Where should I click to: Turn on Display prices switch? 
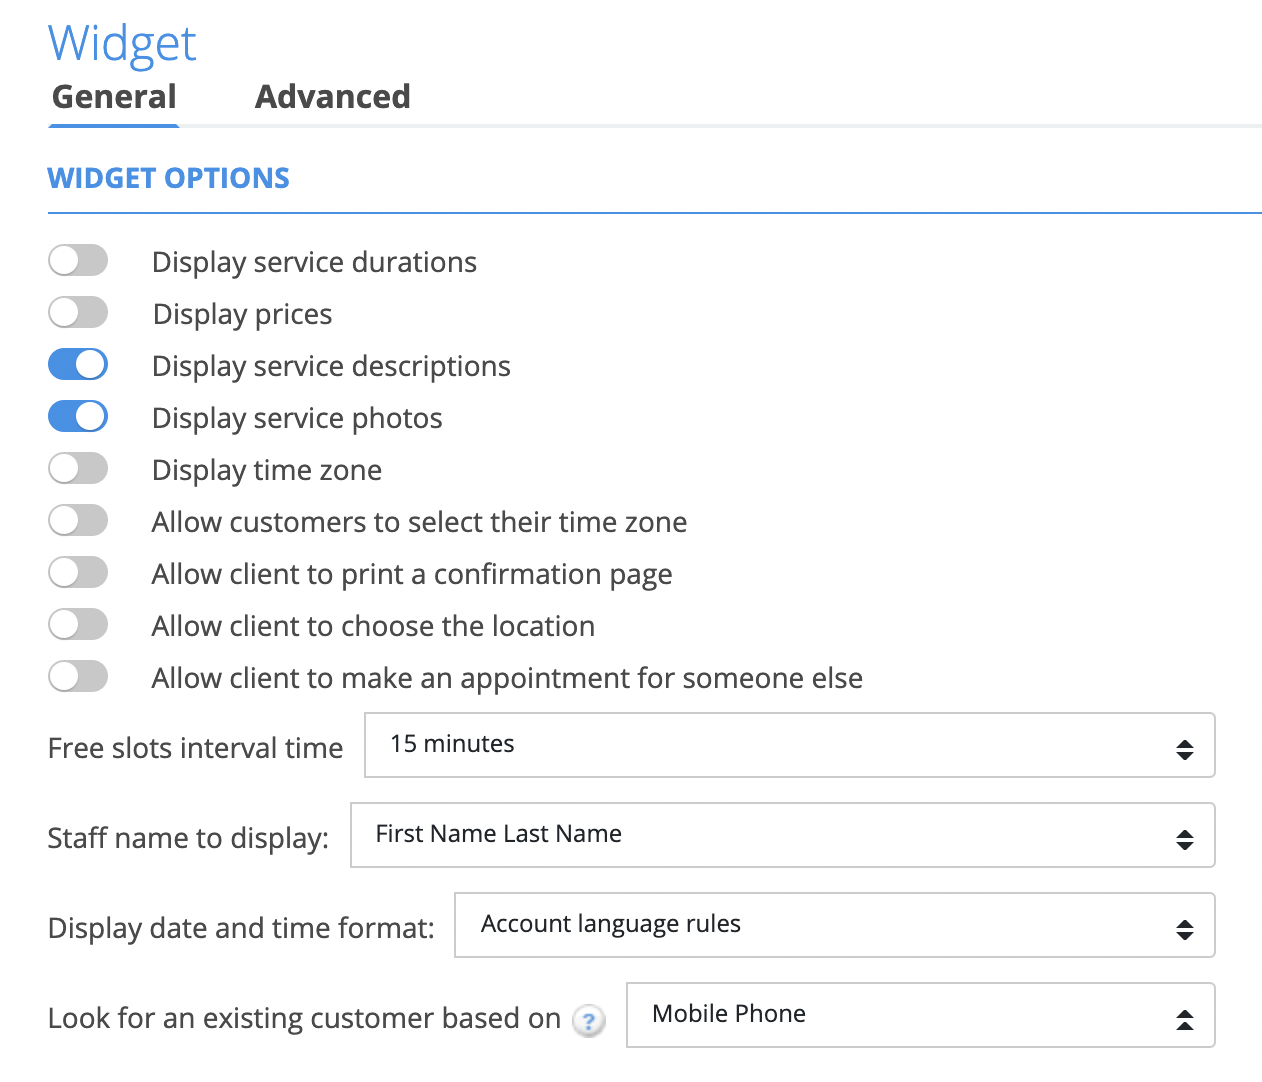point(78,313)
